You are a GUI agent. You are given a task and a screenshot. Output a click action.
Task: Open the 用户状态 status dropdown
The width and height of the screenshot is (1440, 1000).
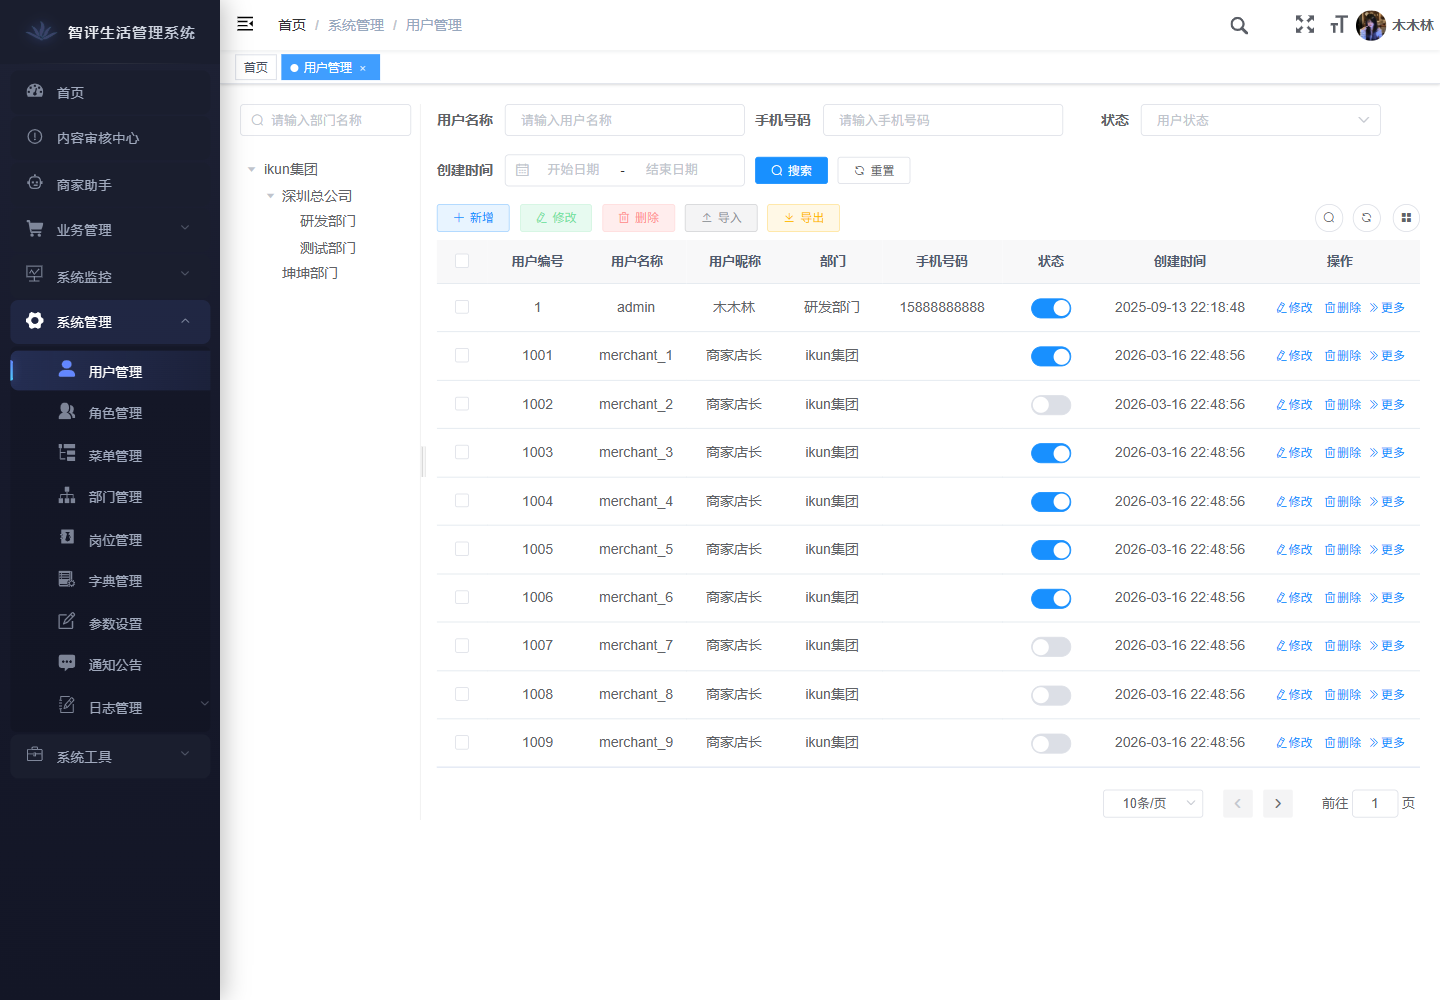tap(1260, 120)
